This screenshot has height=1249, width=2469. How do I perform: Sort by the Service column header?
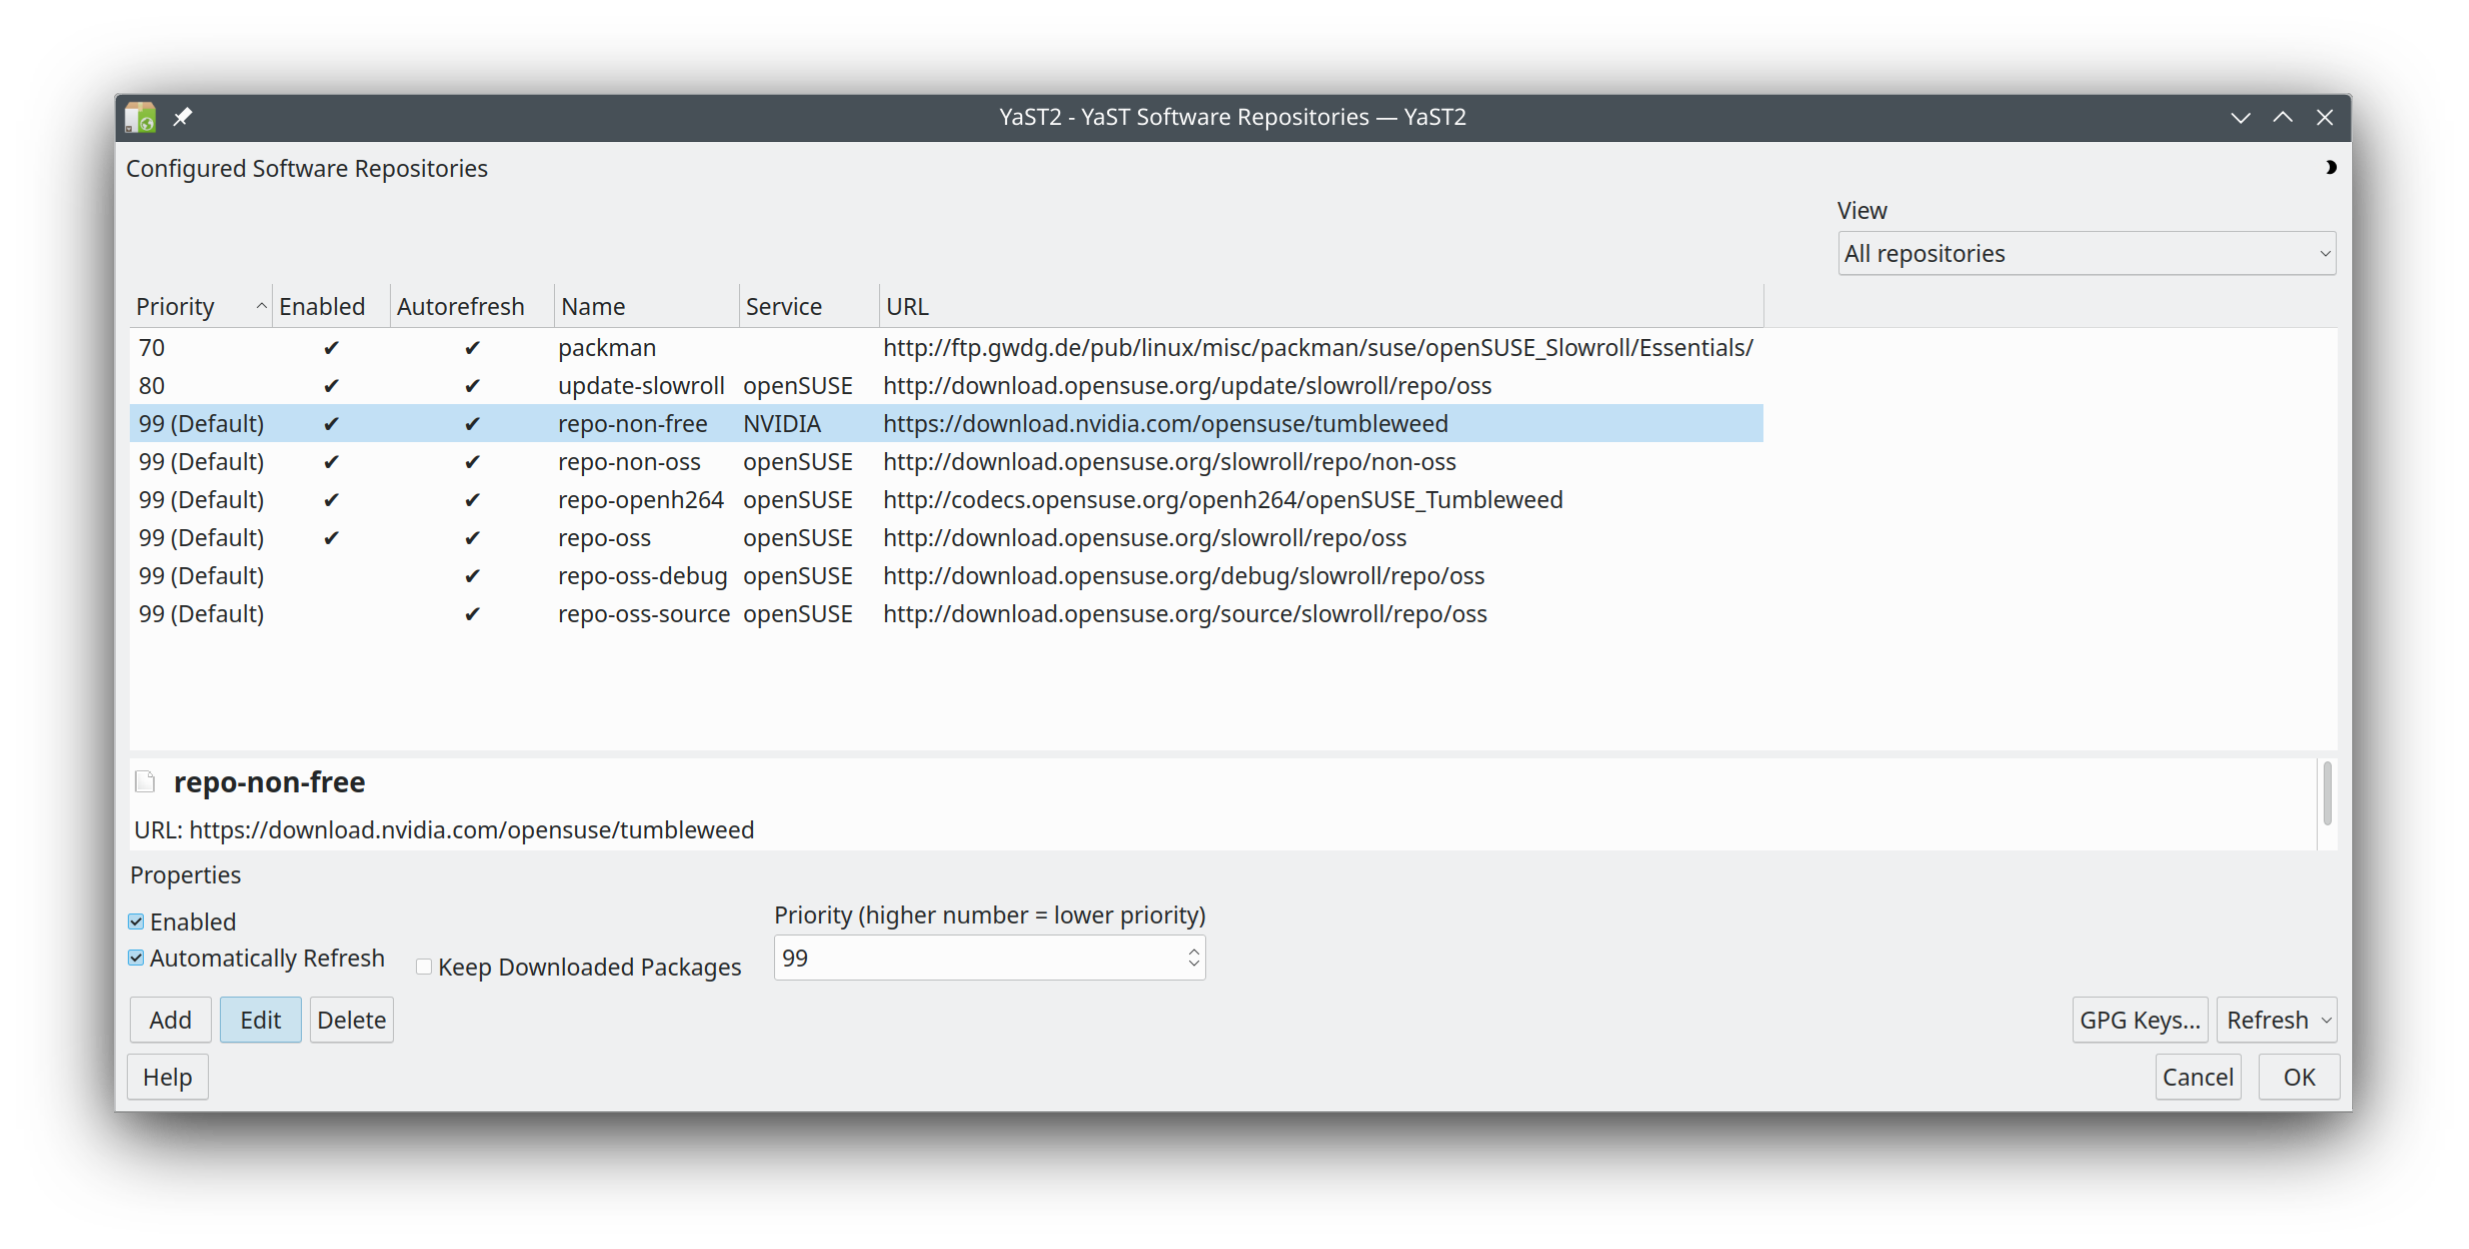(x=809, y=306)
